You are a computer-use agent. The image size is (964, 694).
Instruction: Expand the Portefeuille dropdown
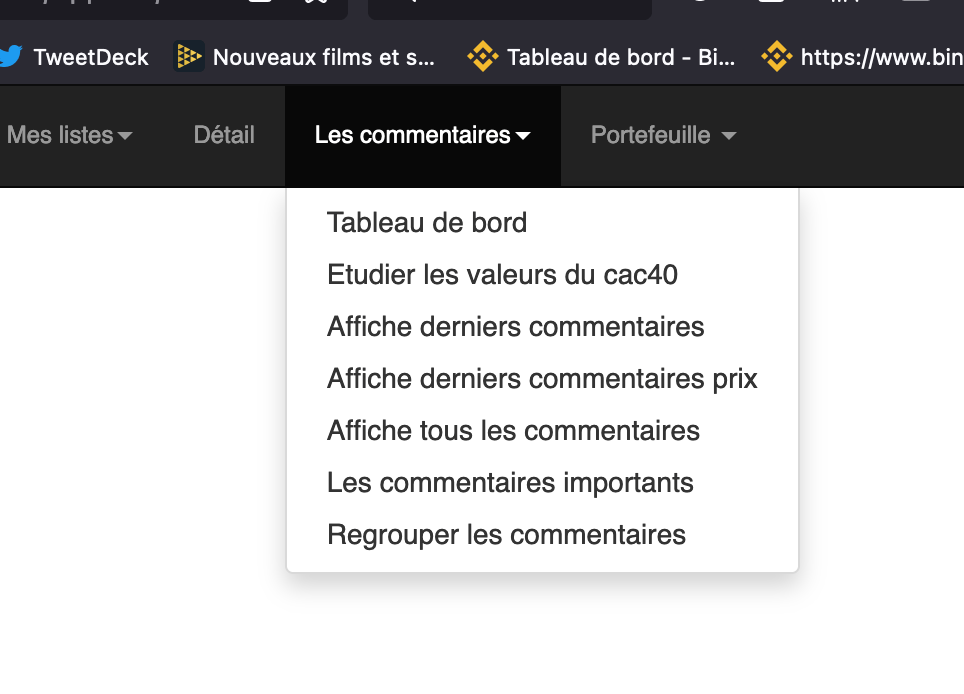(x=663, y=135)
